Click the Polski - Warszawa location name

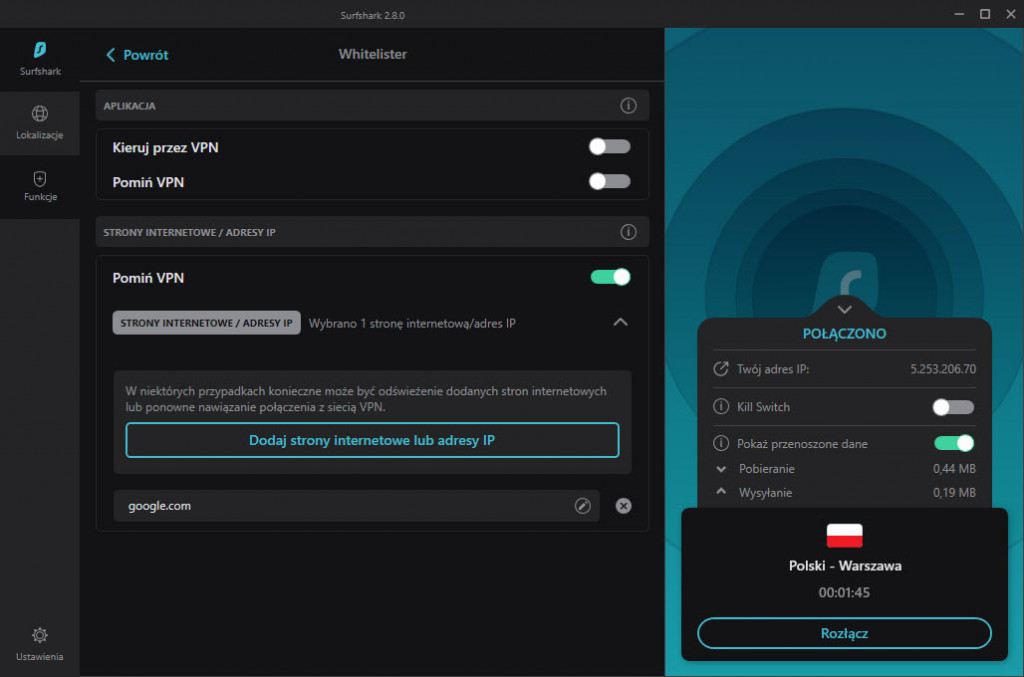point(845,566)
